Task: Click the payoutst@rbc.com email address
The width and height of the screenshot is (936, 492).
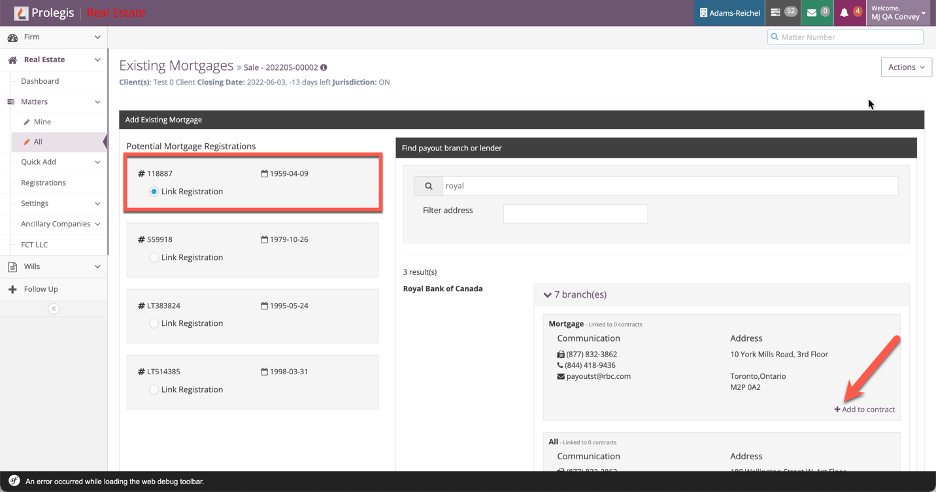Action: click(x=599, y=376)
